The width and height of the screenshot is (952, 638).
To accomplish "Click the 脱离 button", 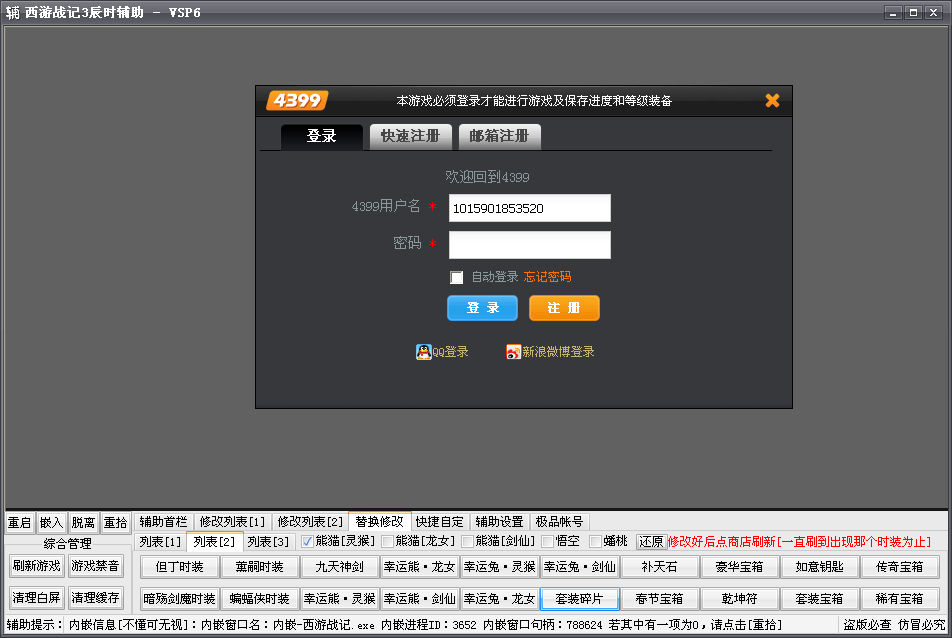I will [83, 522].
